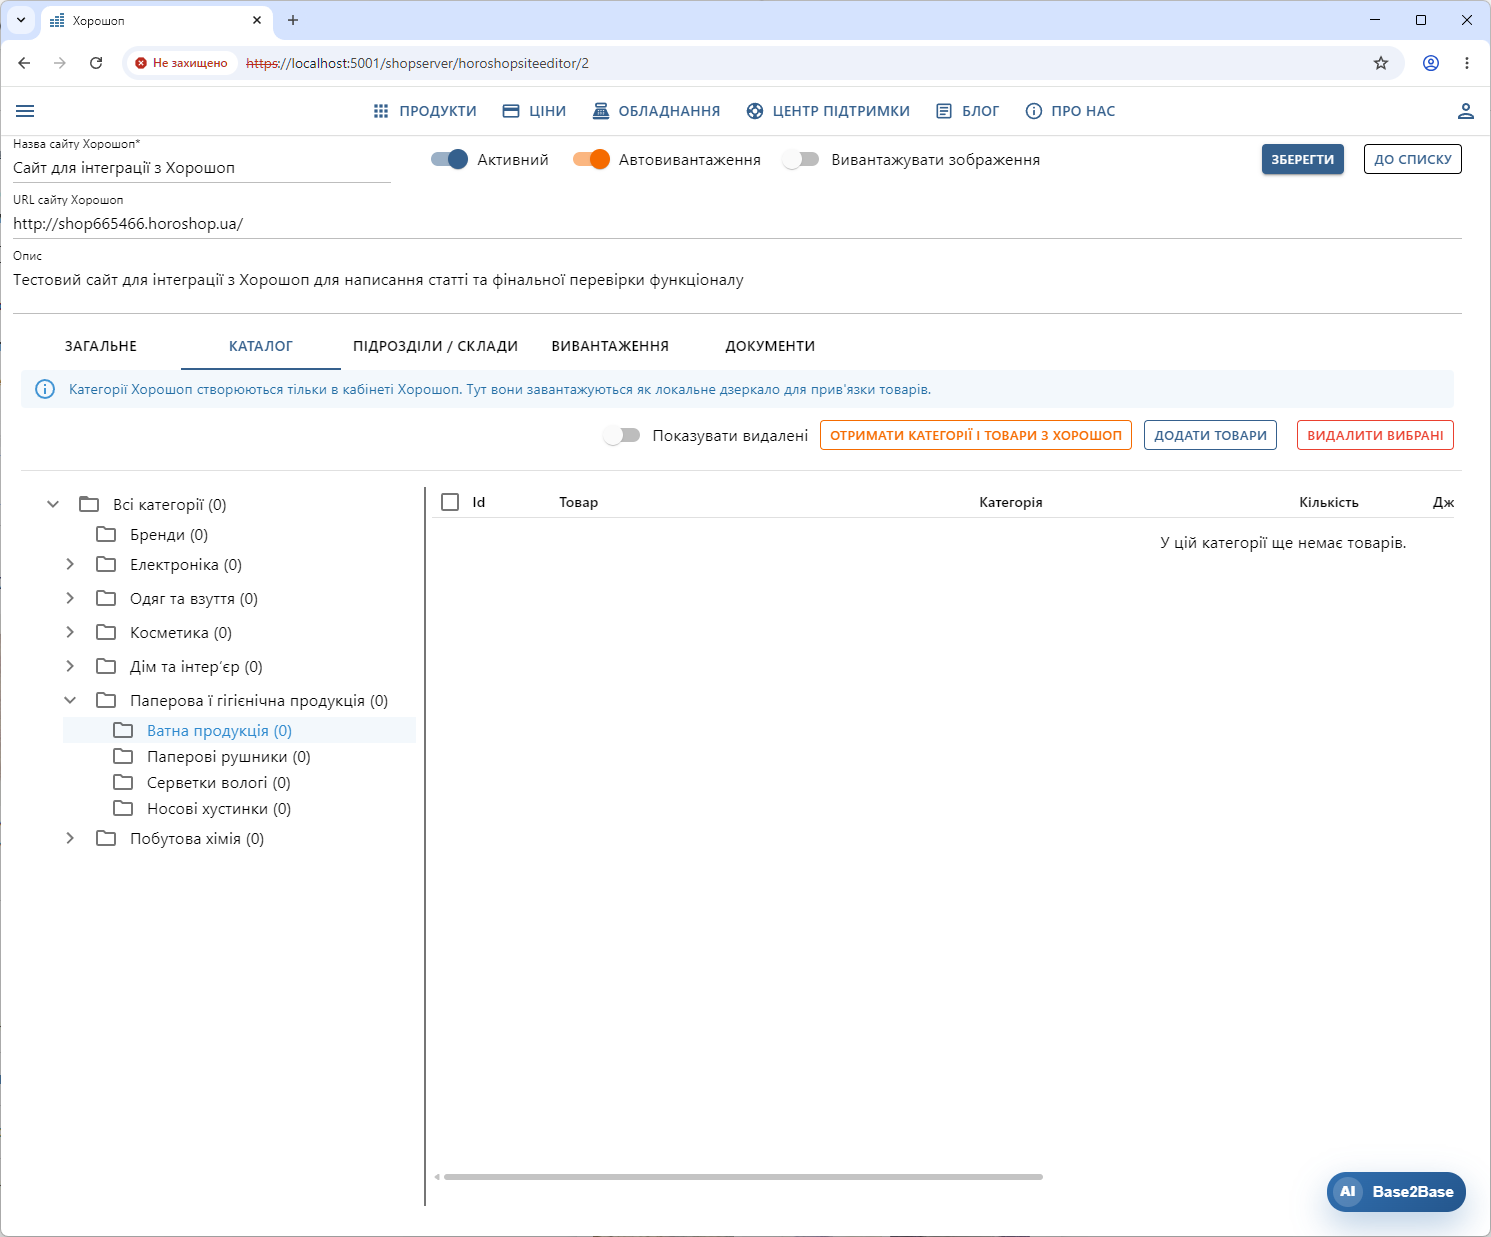
Task: Click the URL сайту Хорошоп input field
Action: (737, 224)
